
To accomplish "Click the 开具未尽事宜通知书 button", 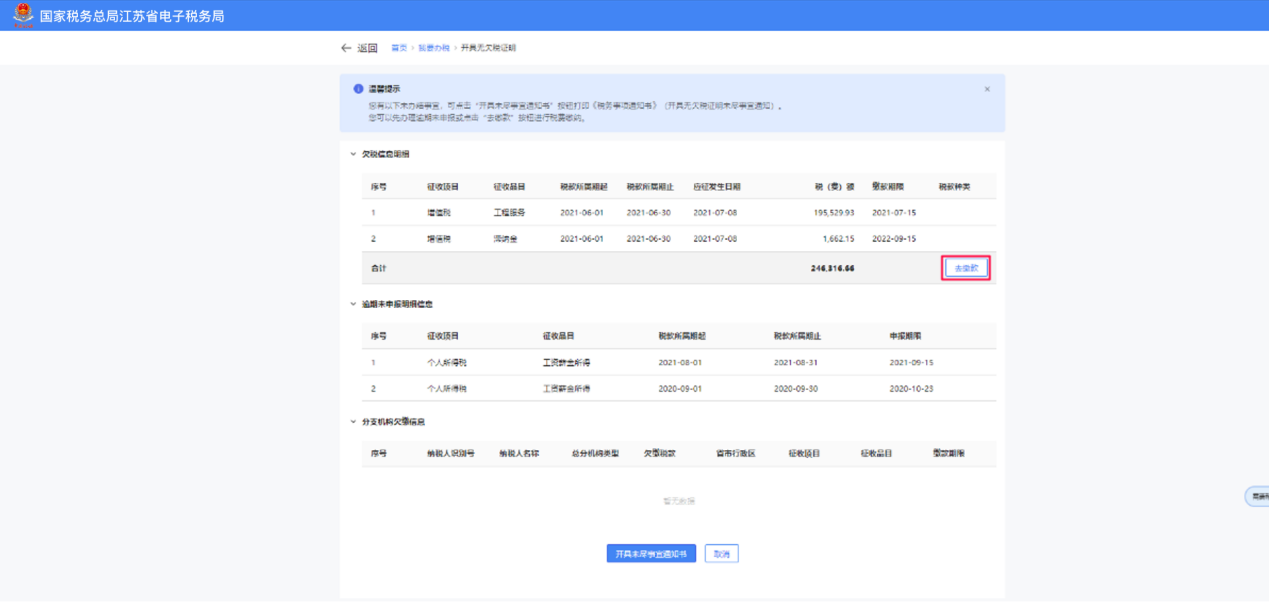I will tap(651, 554).
